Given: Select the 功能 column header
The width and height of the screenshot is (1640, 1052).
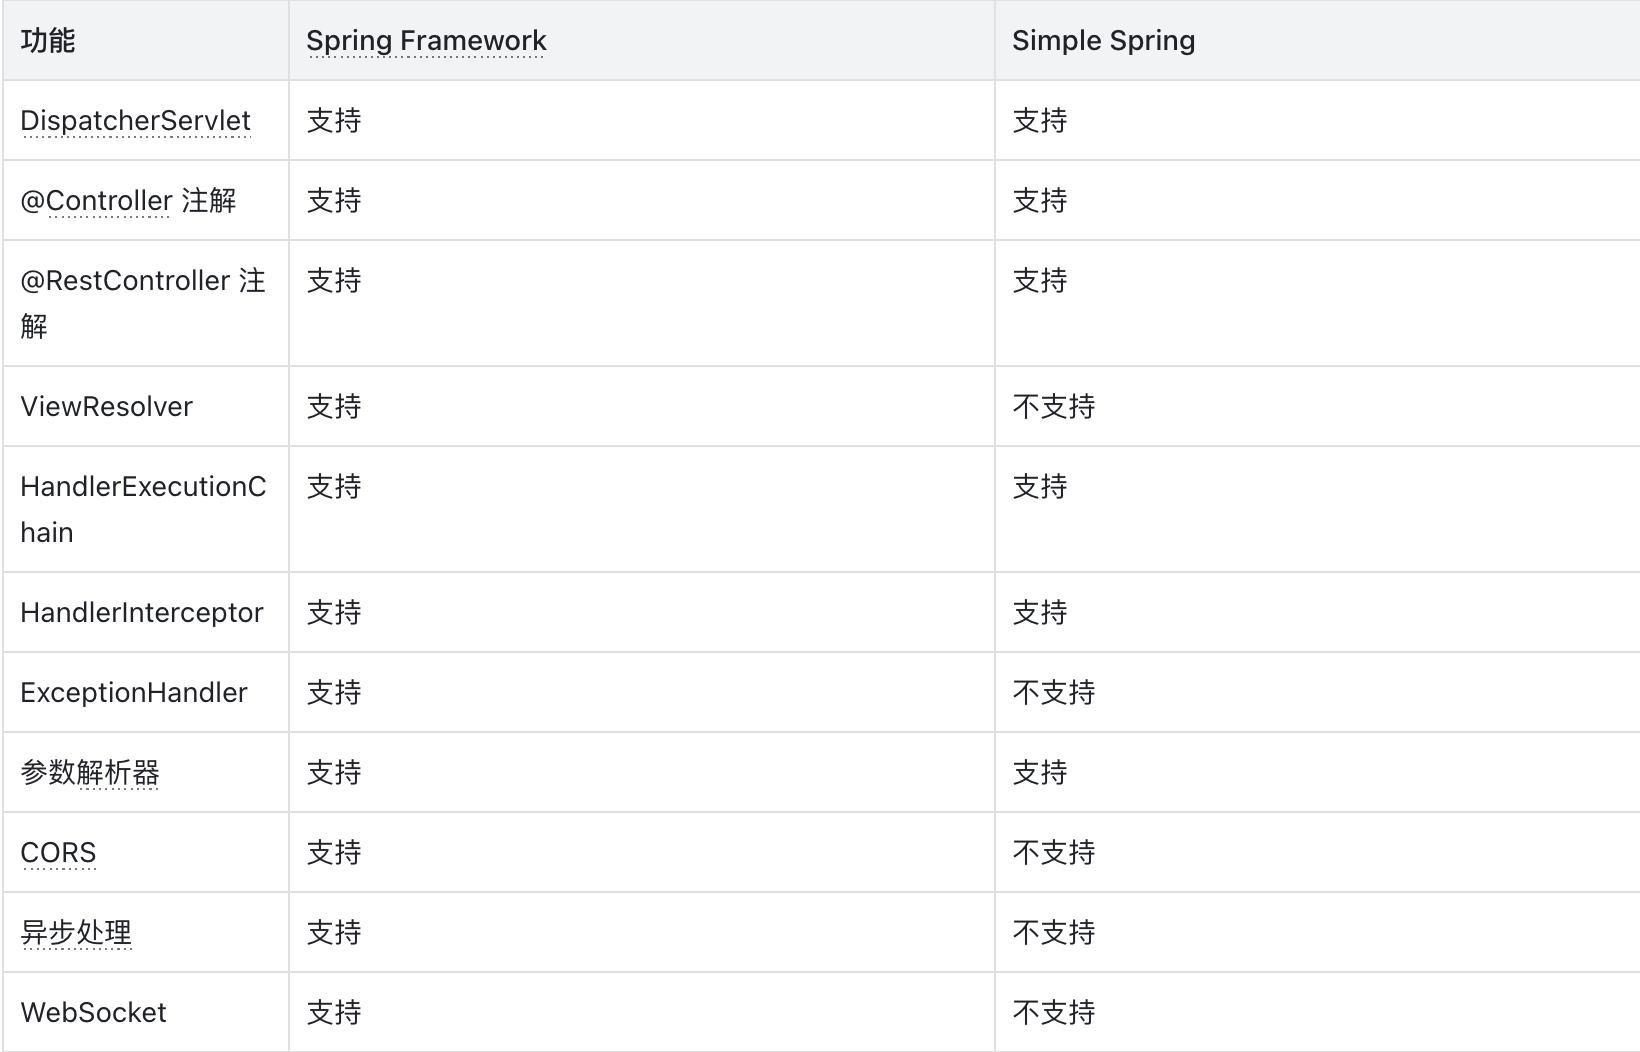Looking at the screenshot, I should [x=48, y=41].
